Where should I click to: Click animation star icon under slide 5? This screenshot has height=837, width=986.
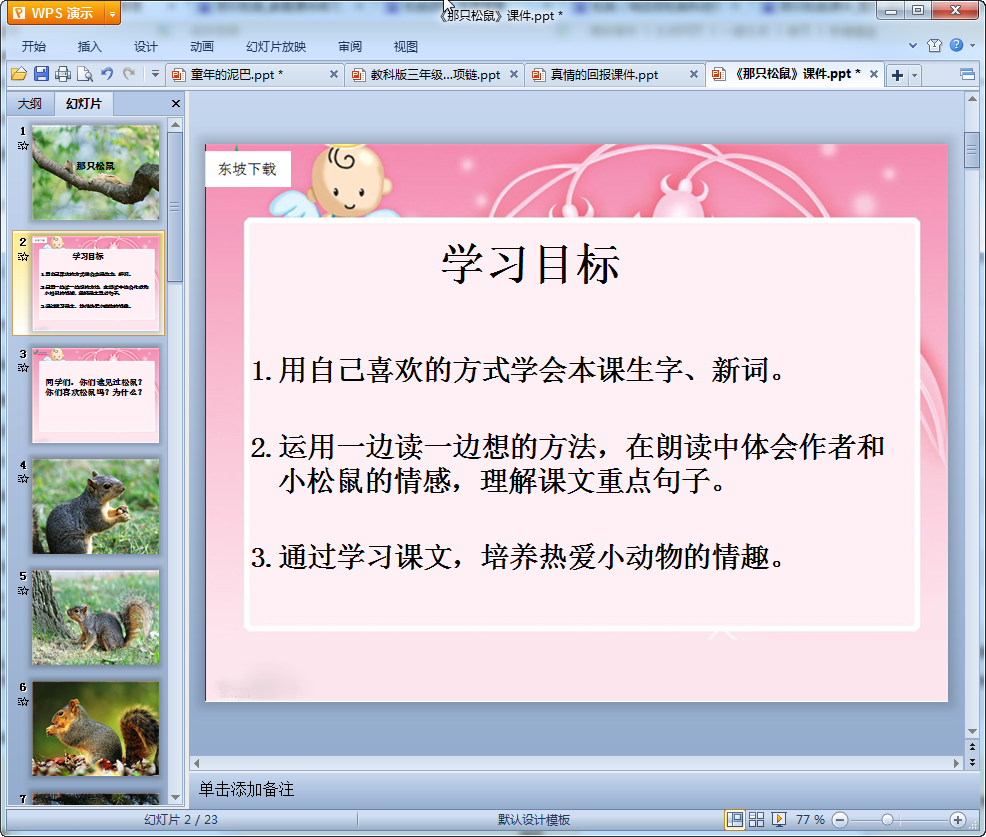[23, 590]
